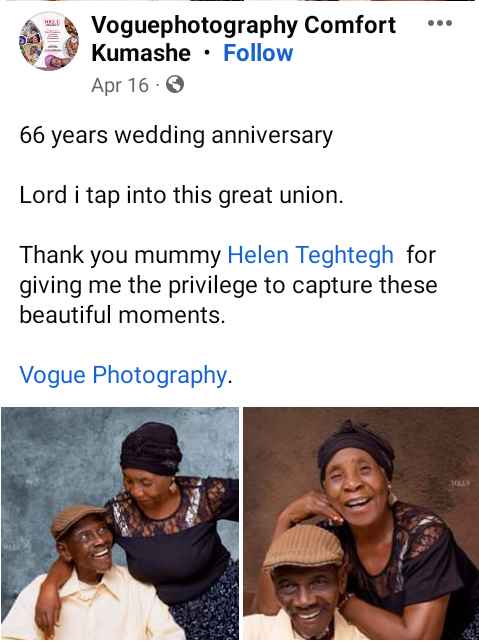Click the 'beautiful moments.' text line

(x=122, y=315)
